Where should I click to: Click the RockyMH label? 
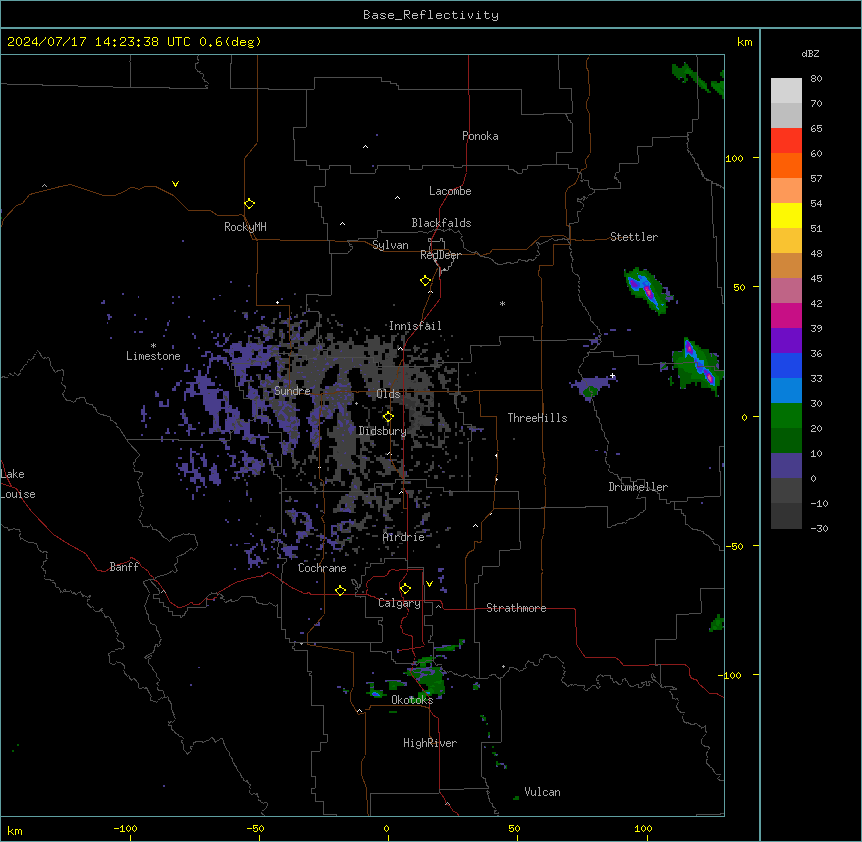(245, 227)
